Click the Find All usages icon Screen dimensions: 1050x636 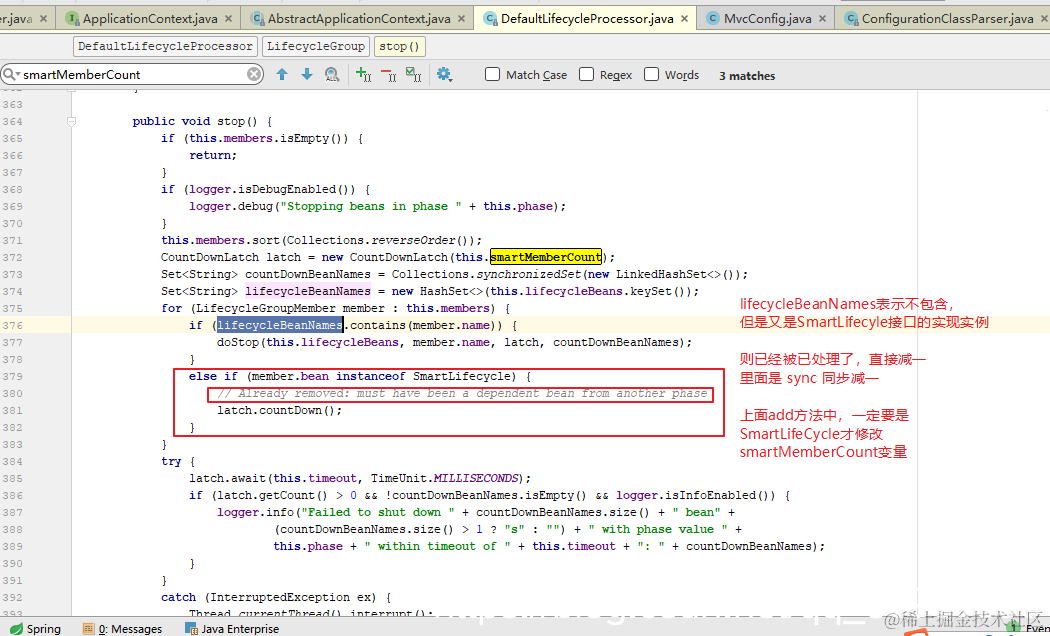[332, 74]
